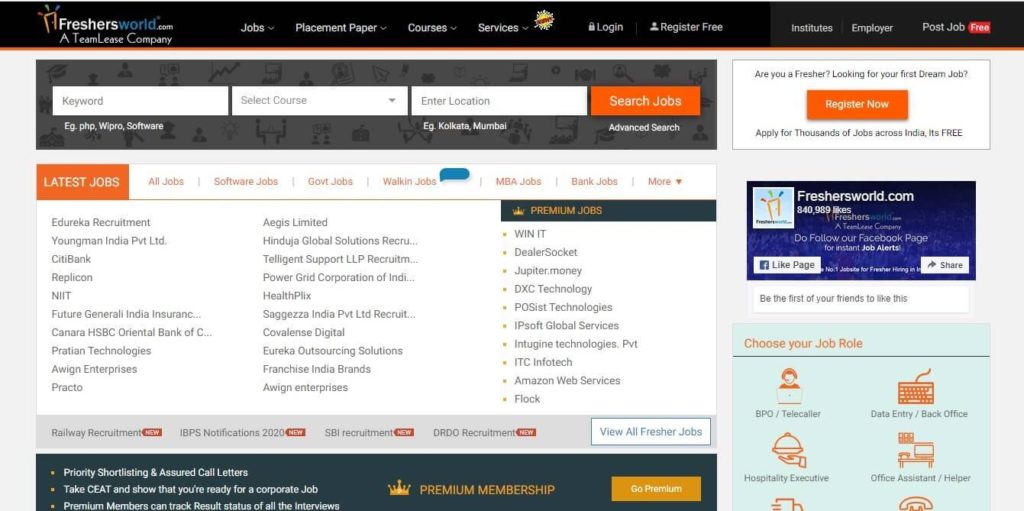Screen dimensions: 1024x511
Task: Focus the Enter Location field
Action: click(499, 101)
